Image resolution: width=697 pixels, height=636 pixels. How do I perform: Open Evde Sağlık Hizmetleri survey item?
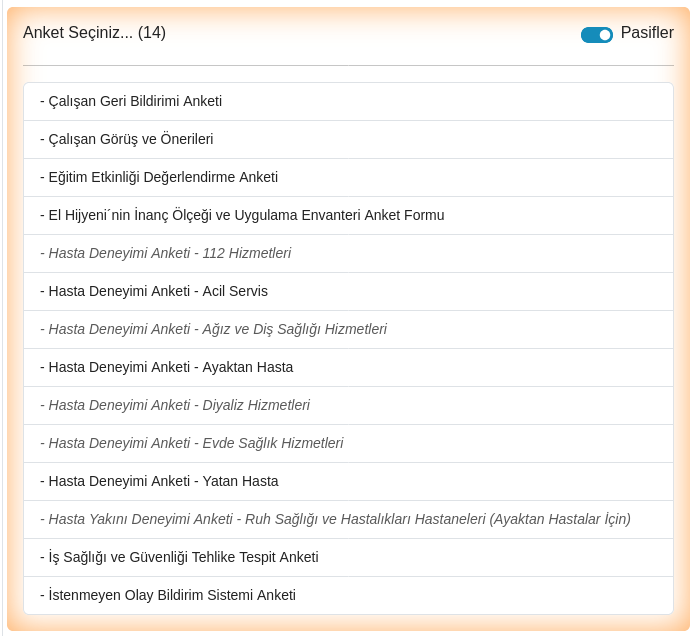(x=348, y=444)
